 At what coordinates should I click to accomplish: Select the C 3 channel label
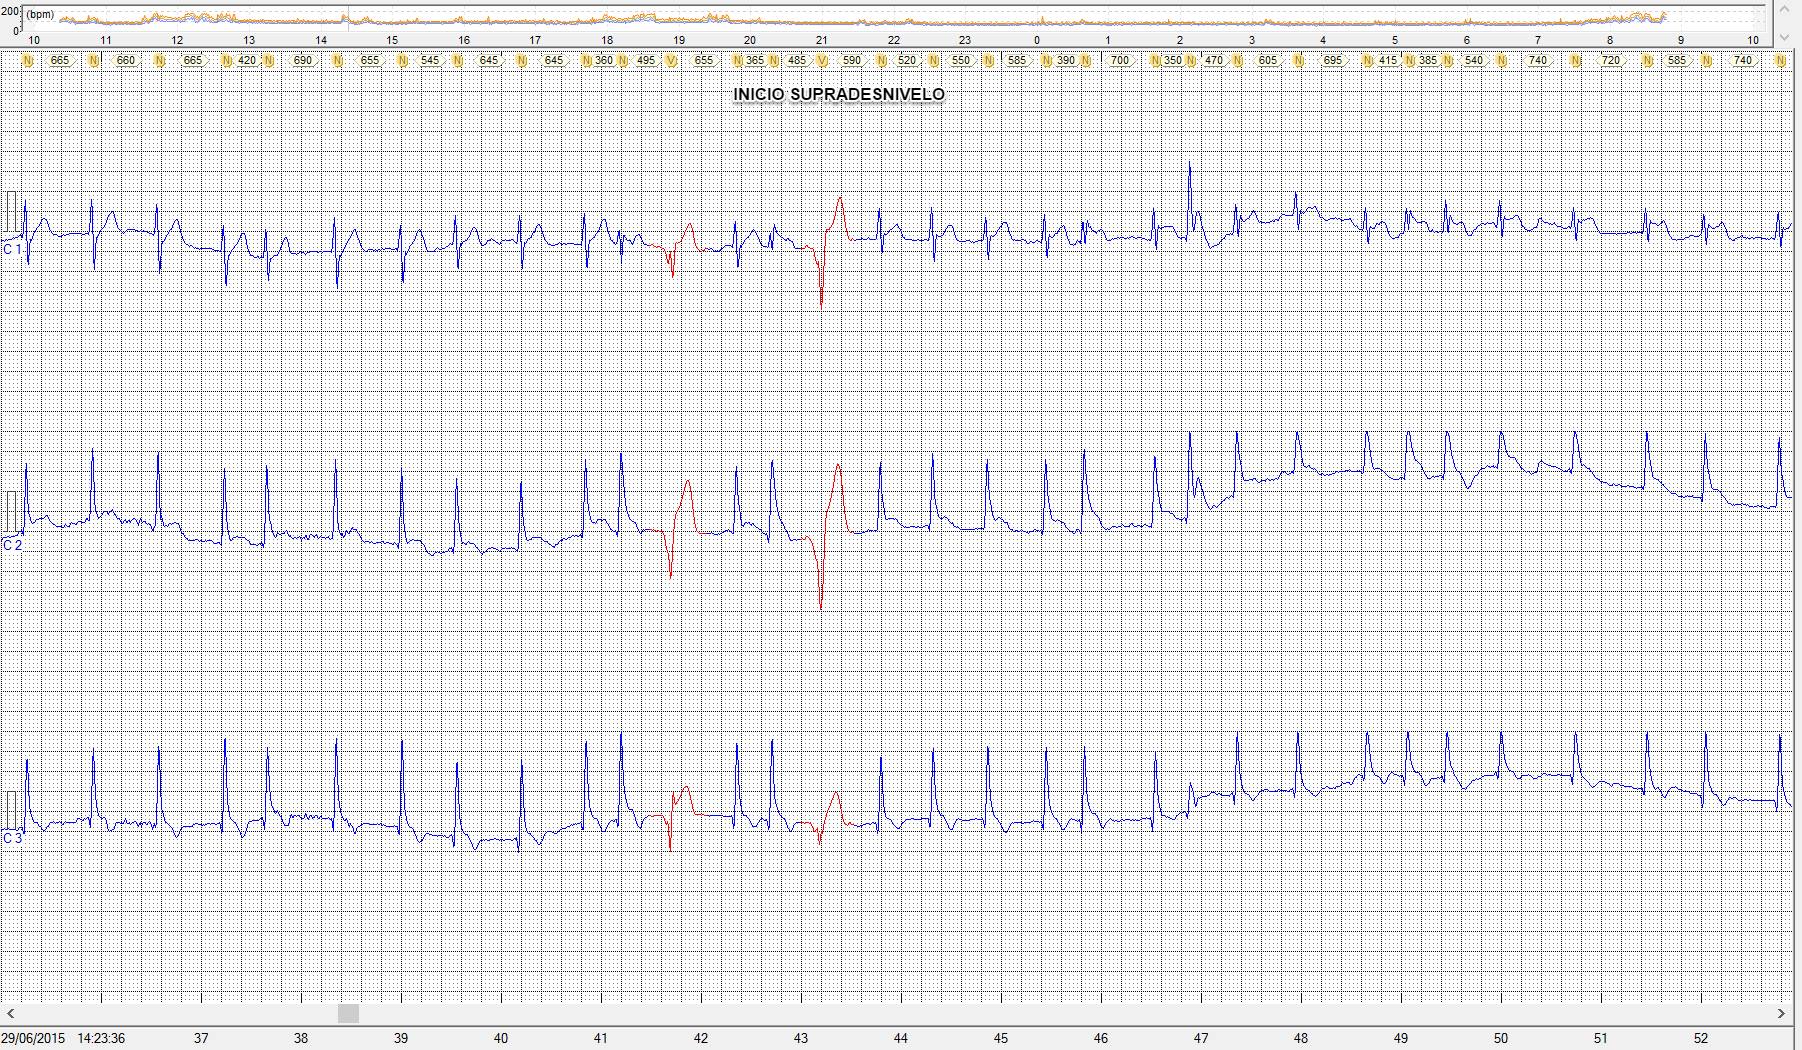click(13, 838)
